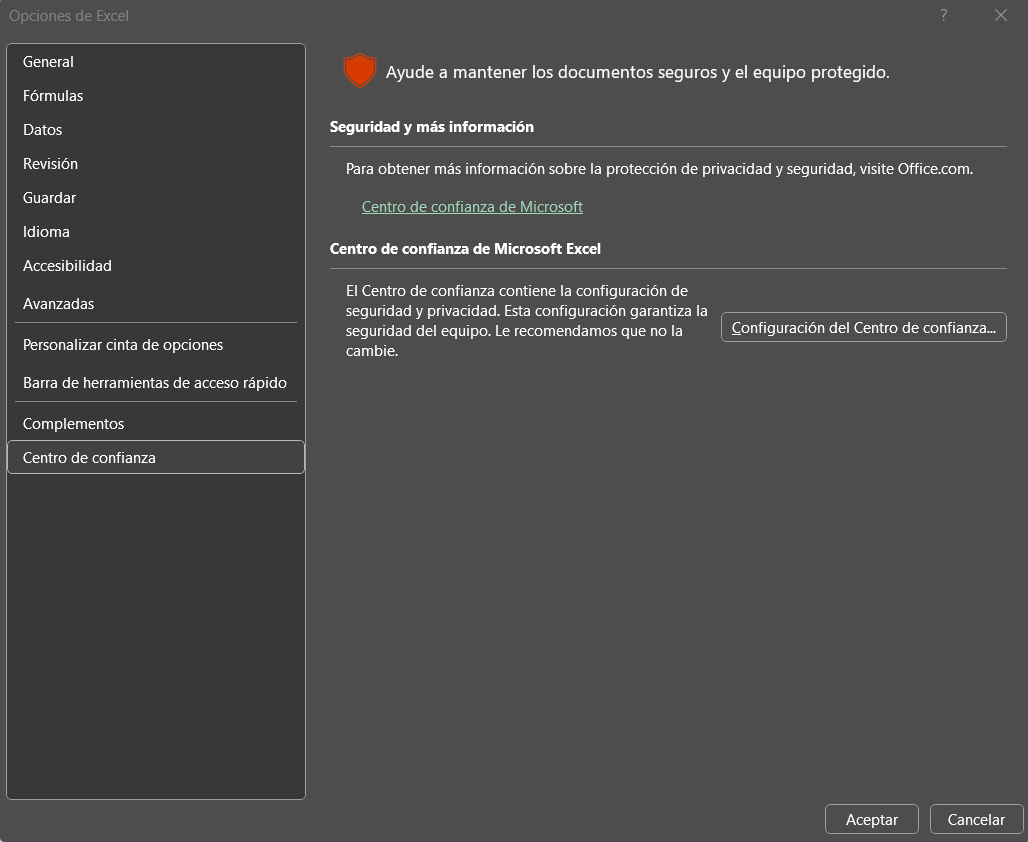
Task: Open Revisión options
Action: coord(155,164)
